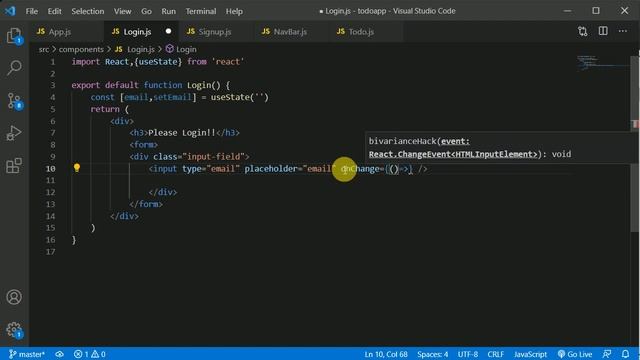Click Login symbol in the breadcrumb
The image size is (640, 360).
click(x=181, y=49)
